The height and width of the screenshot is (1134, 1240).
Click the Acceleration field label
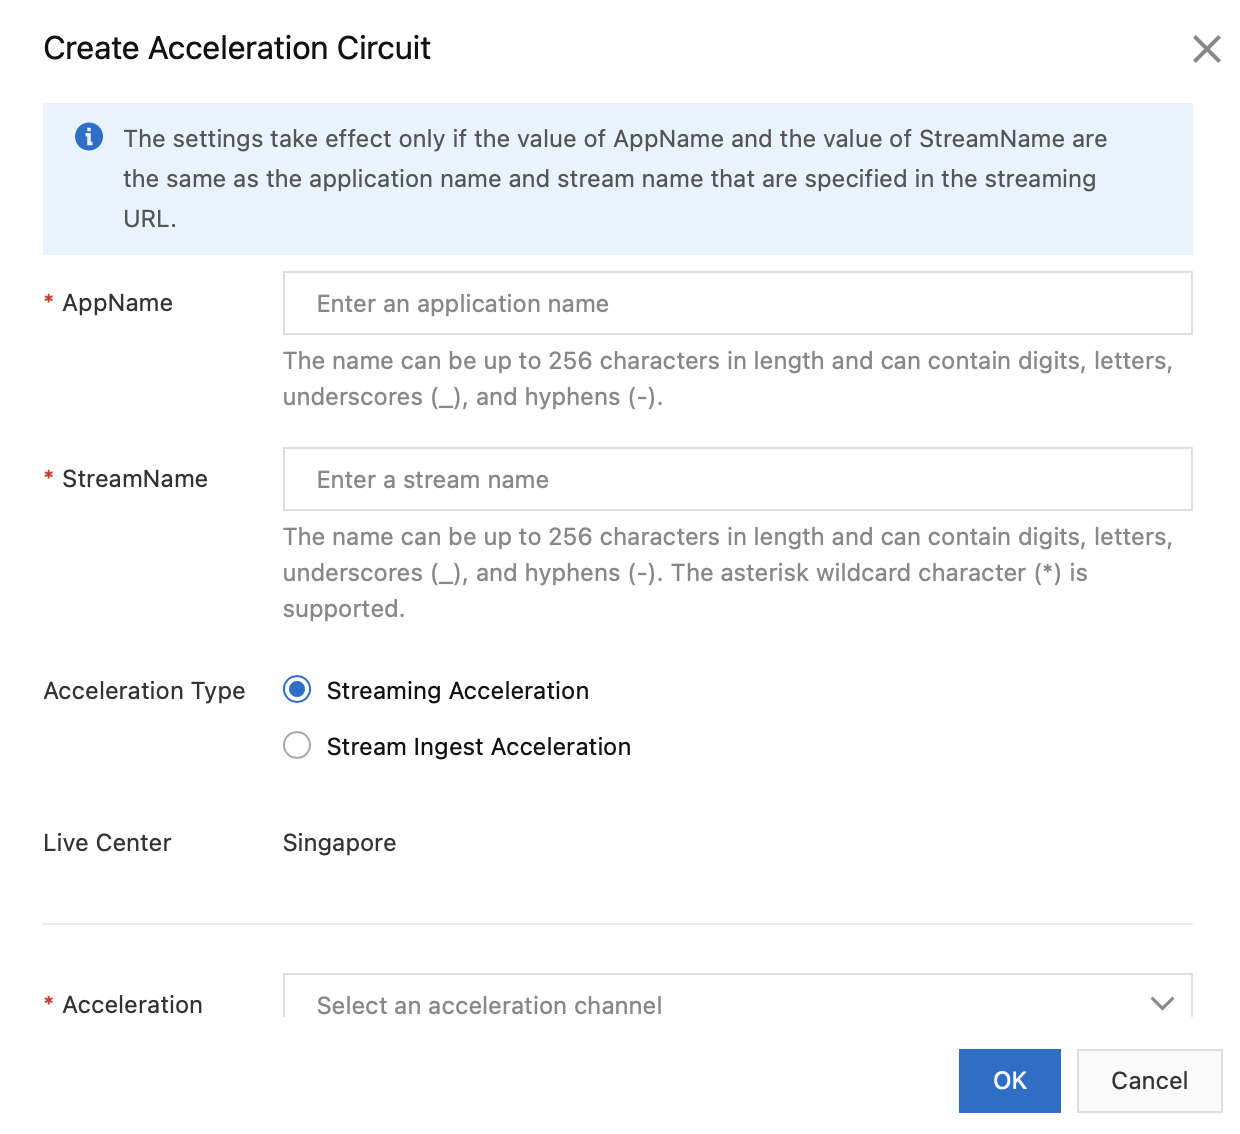tap(132, 1004)
